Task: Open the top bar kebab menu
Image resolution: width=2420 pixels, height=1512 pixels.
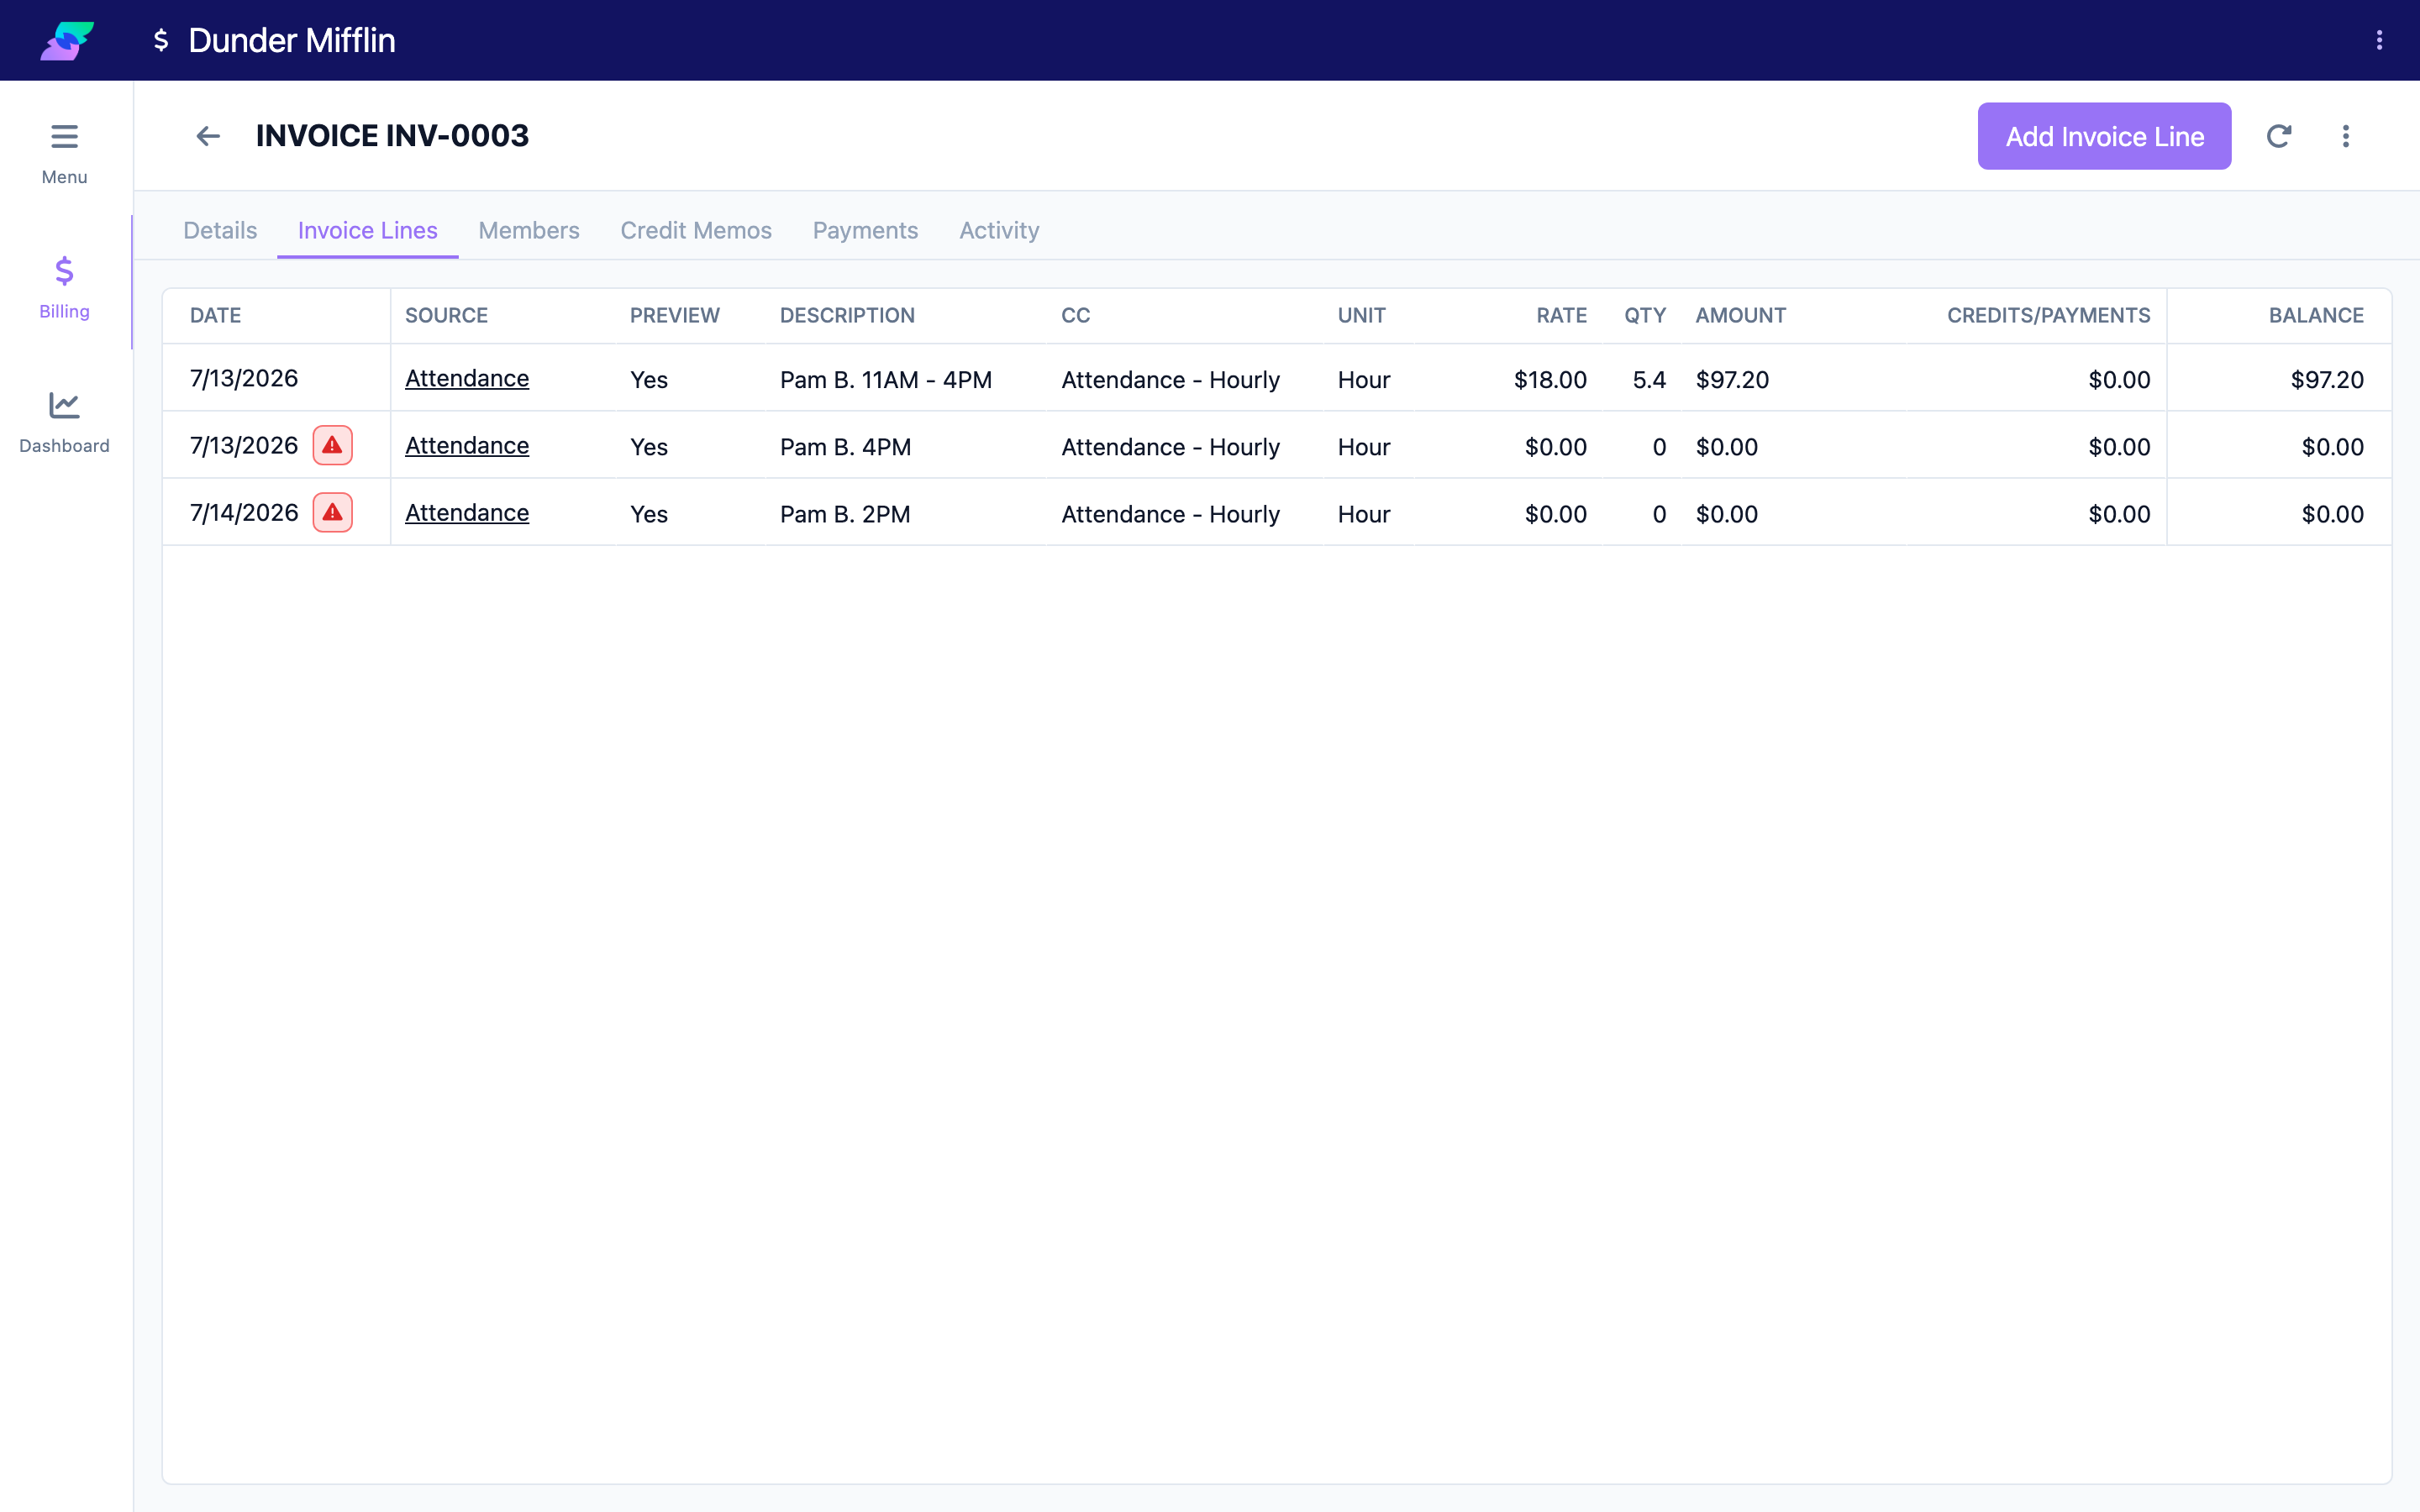Action: tap(2379, 40)
